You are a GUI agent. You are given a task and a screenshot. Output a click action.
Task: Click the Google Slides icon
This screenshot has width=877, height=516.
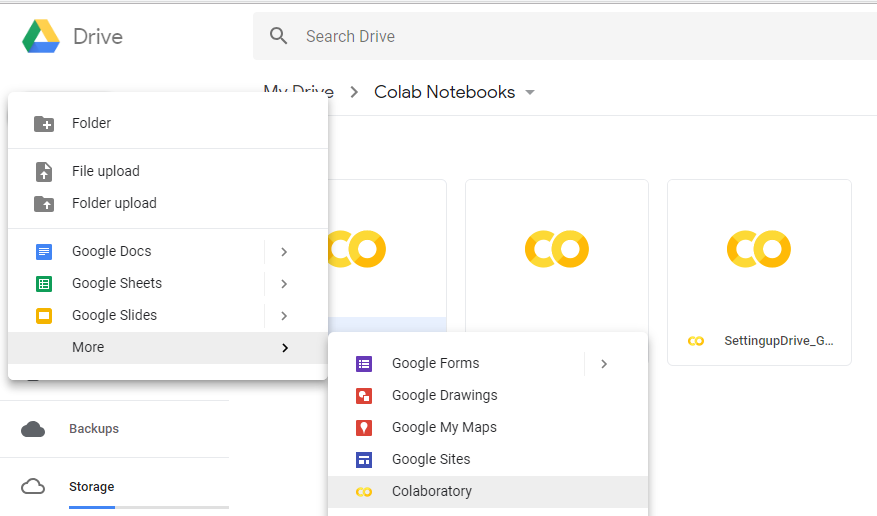point(44,316)
